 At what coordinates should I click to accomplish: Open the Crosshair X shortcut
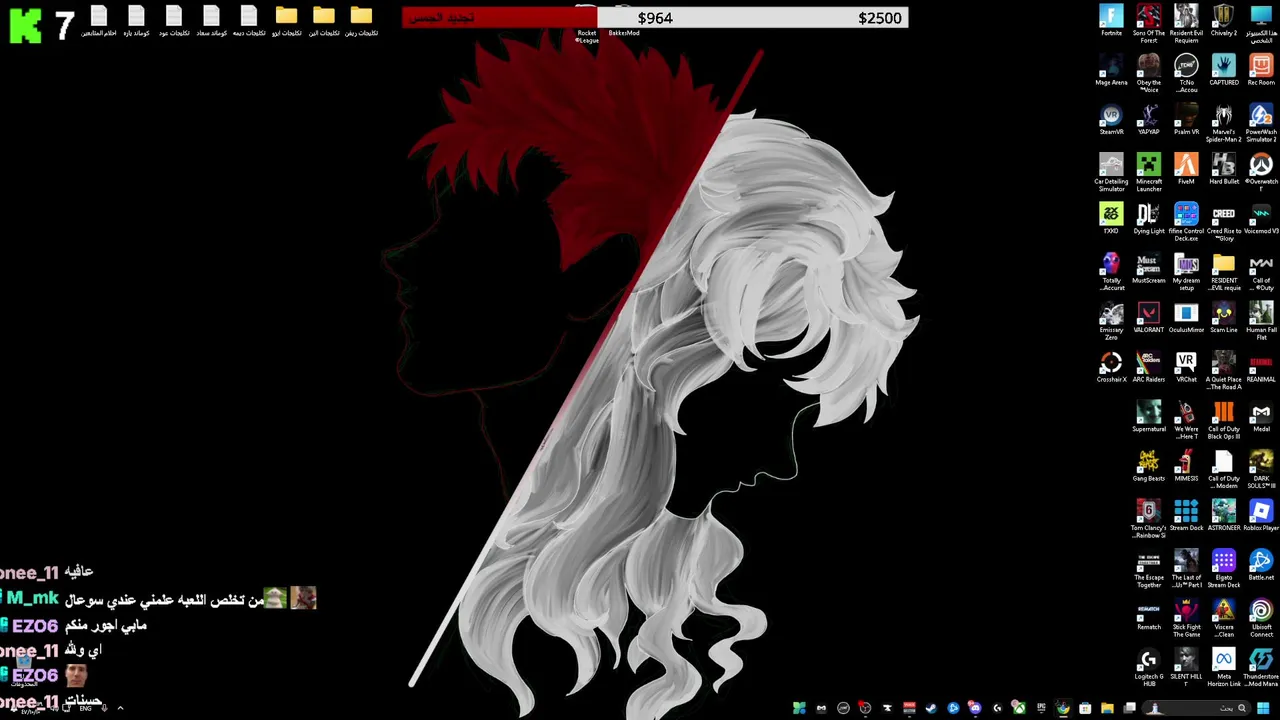pyautogui.click(x=1111, y=367)
